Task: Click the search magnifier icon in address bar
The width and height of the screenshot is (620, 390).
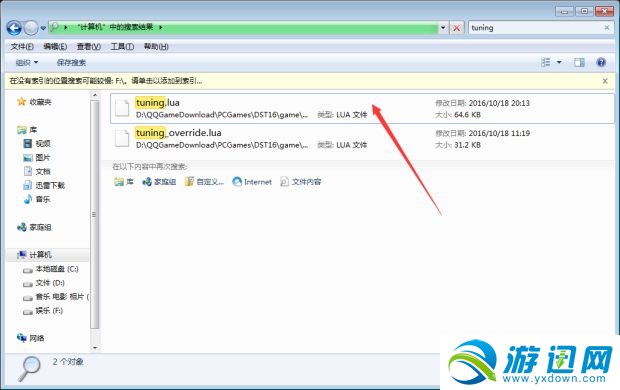Action: pos(55,27)
